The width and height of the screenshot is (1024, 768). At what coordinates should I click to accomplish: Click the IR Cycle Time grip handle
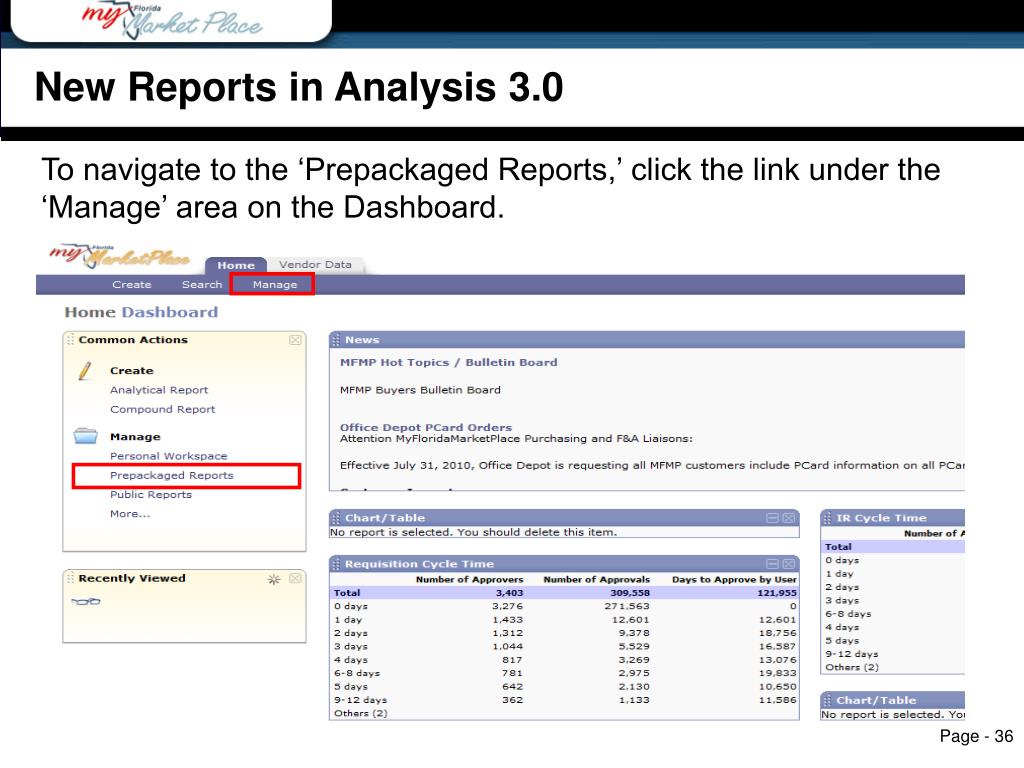pos(827,518)
